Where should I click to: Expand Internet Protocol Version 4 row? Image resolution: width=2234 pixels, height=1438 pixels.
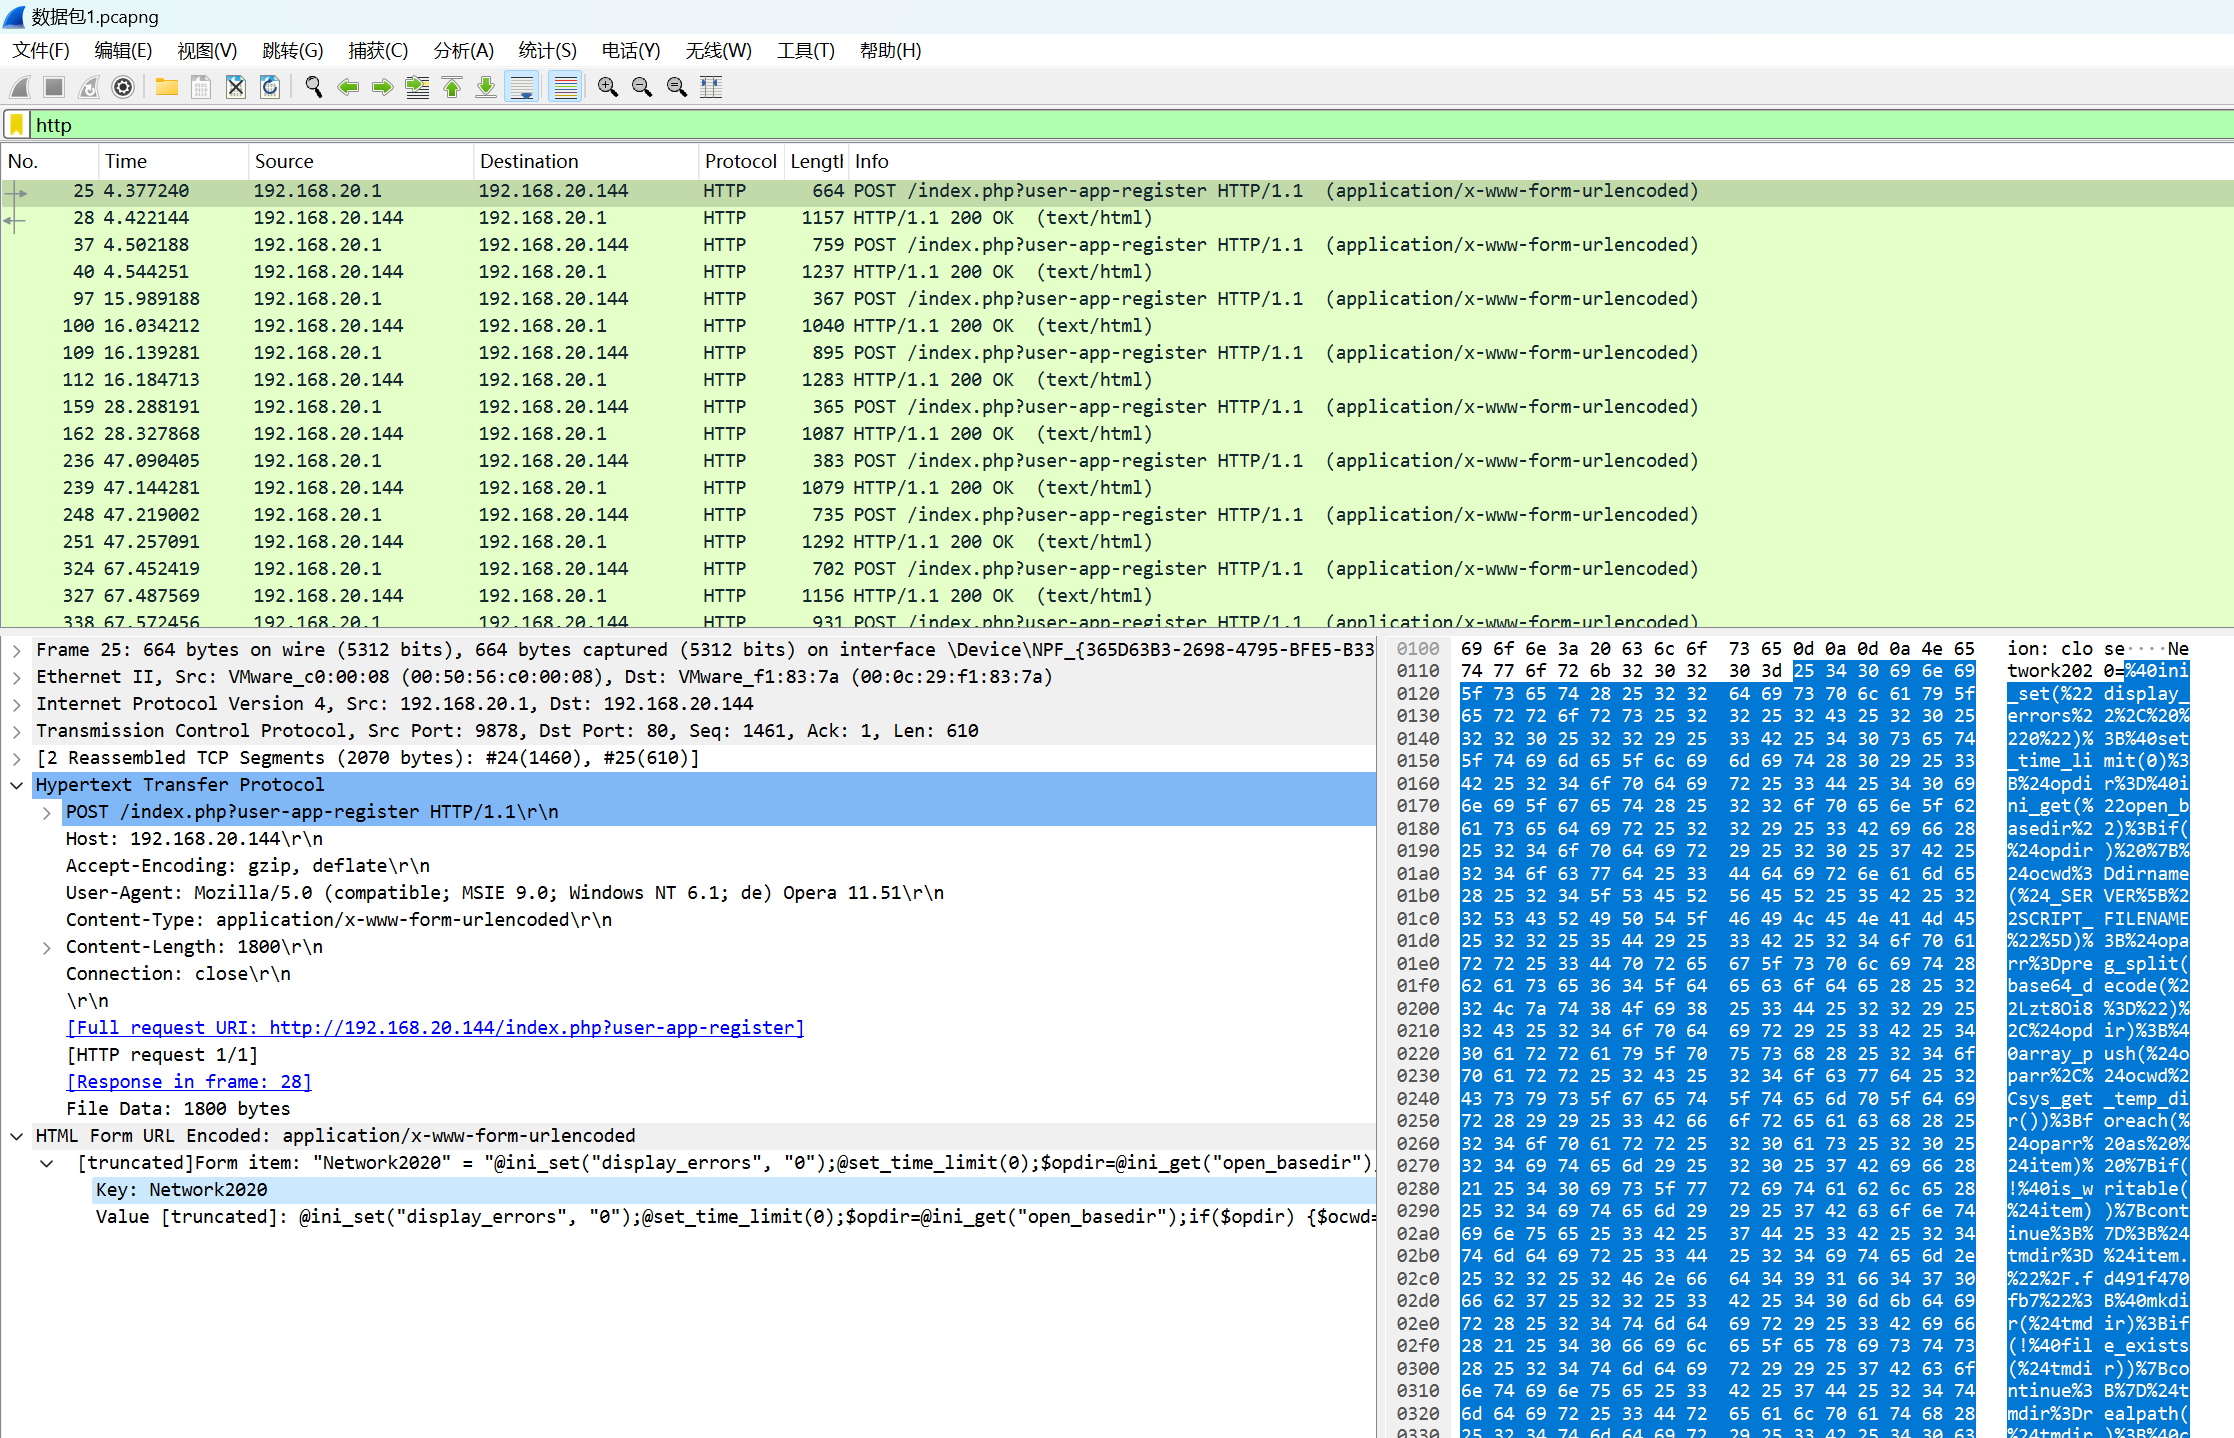(x=17, y=704)
